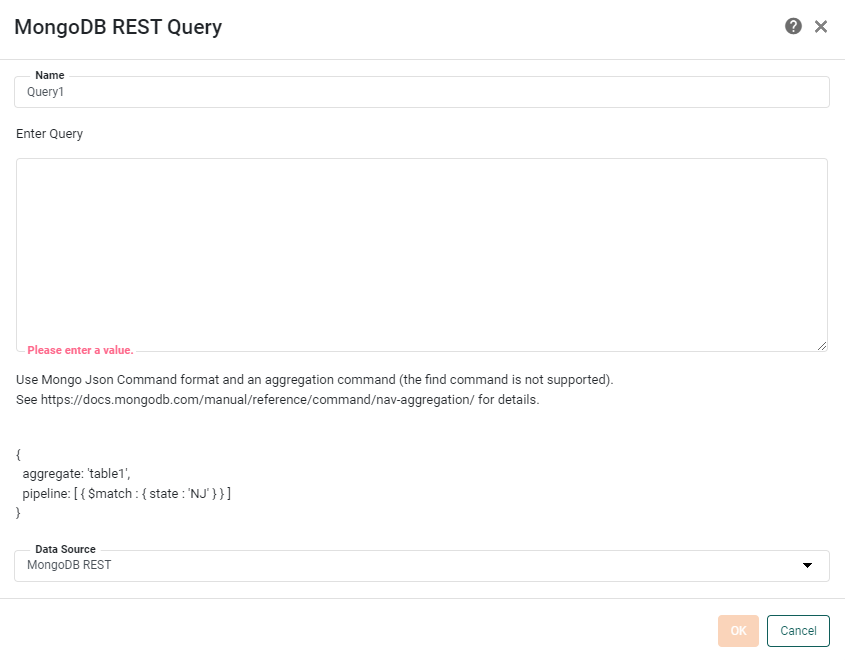Click the MongoDB REST Query dialog title
This screenshot has height=660, width=845.
click(117, 27)
